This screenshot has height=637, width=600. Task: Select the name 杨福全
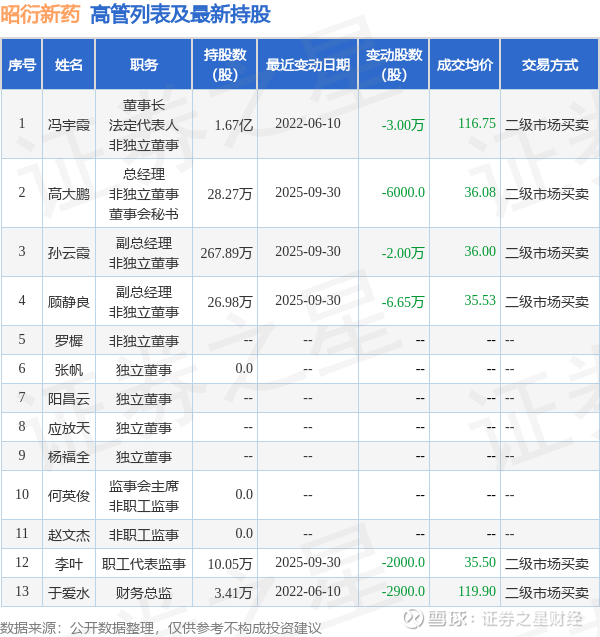tap(69, 457)
